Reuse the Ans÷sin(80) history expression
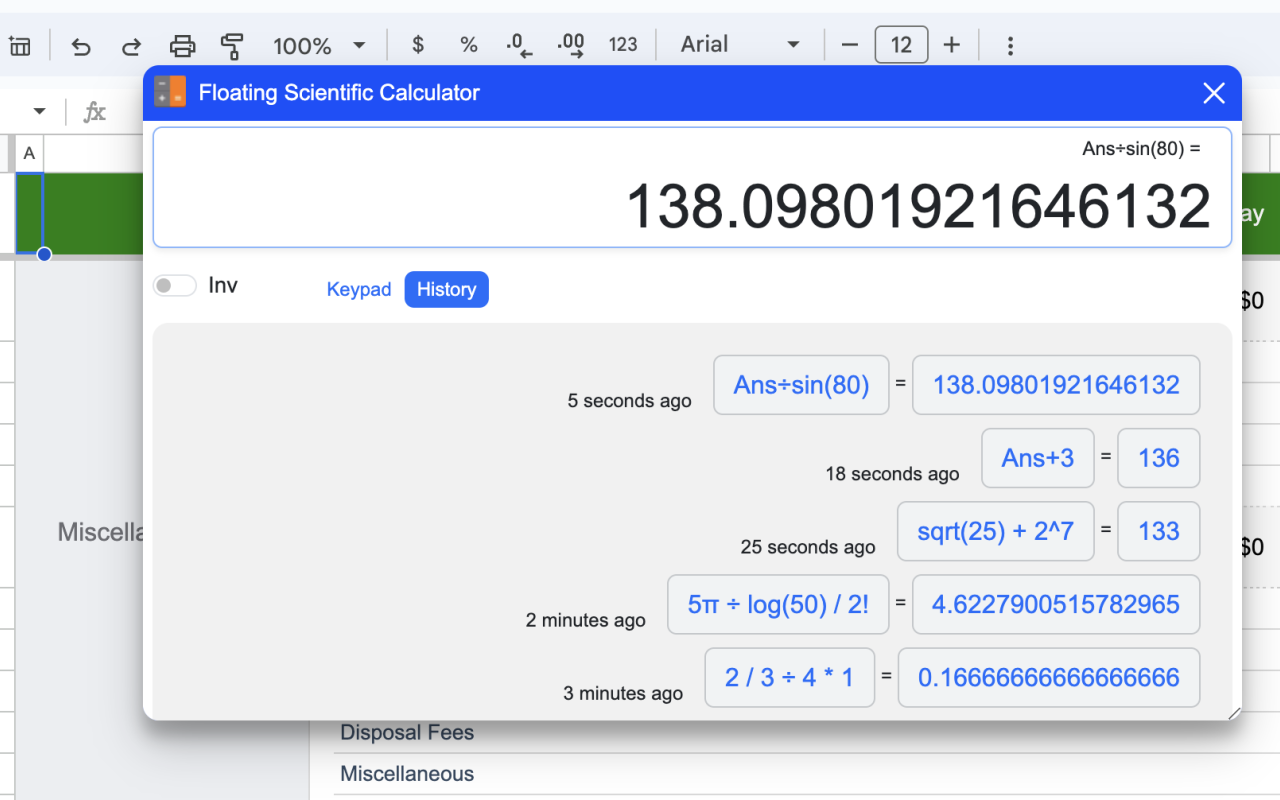Screen dimensions: 1280x800 (801, 385)
